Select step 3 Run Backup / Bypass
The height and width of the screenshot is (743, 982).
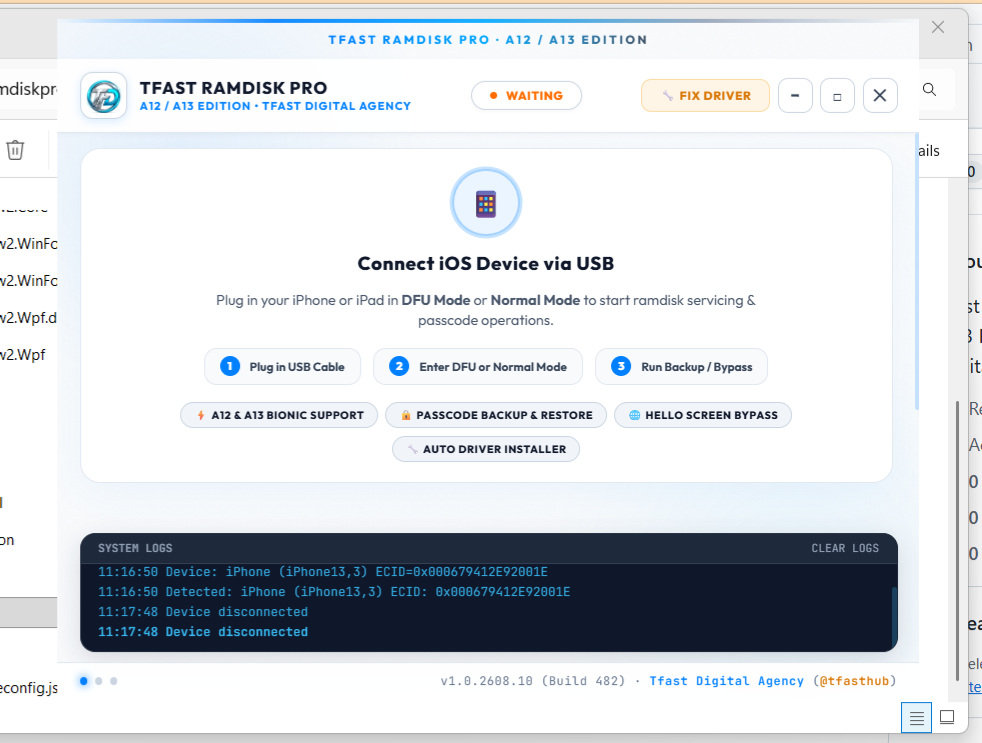(681, 366)
